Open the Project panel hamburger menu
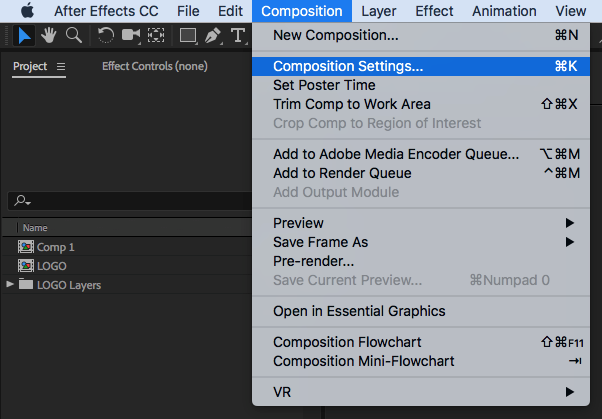 (x=61, y=67)
